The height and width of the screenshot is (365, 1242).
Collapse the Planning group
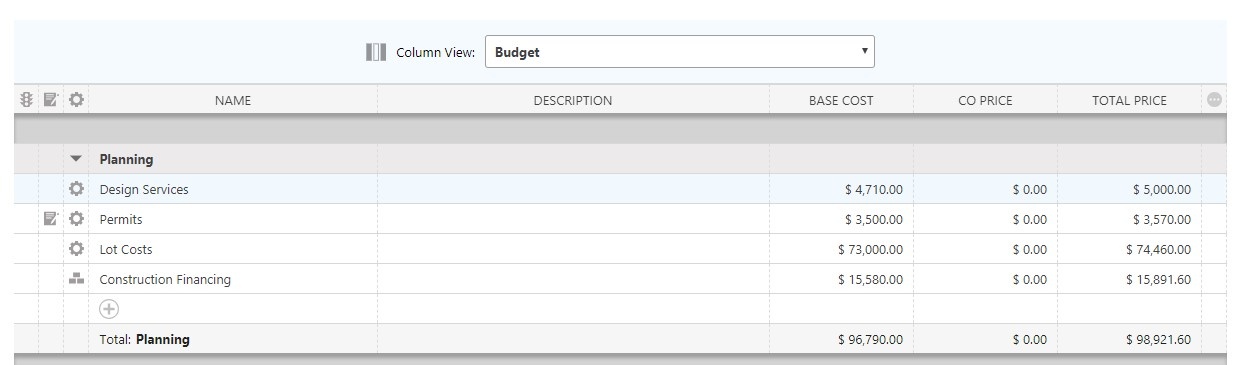point(76,159)
